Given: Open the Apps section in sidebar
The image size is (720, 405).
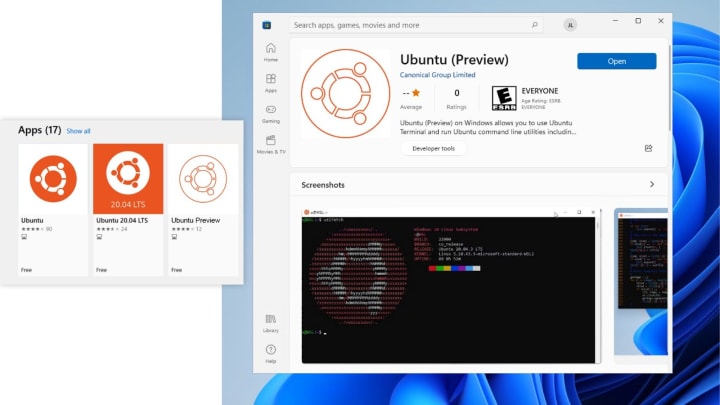Looking at the screenshot, I should pyautogui.click(x=271, y=83).
